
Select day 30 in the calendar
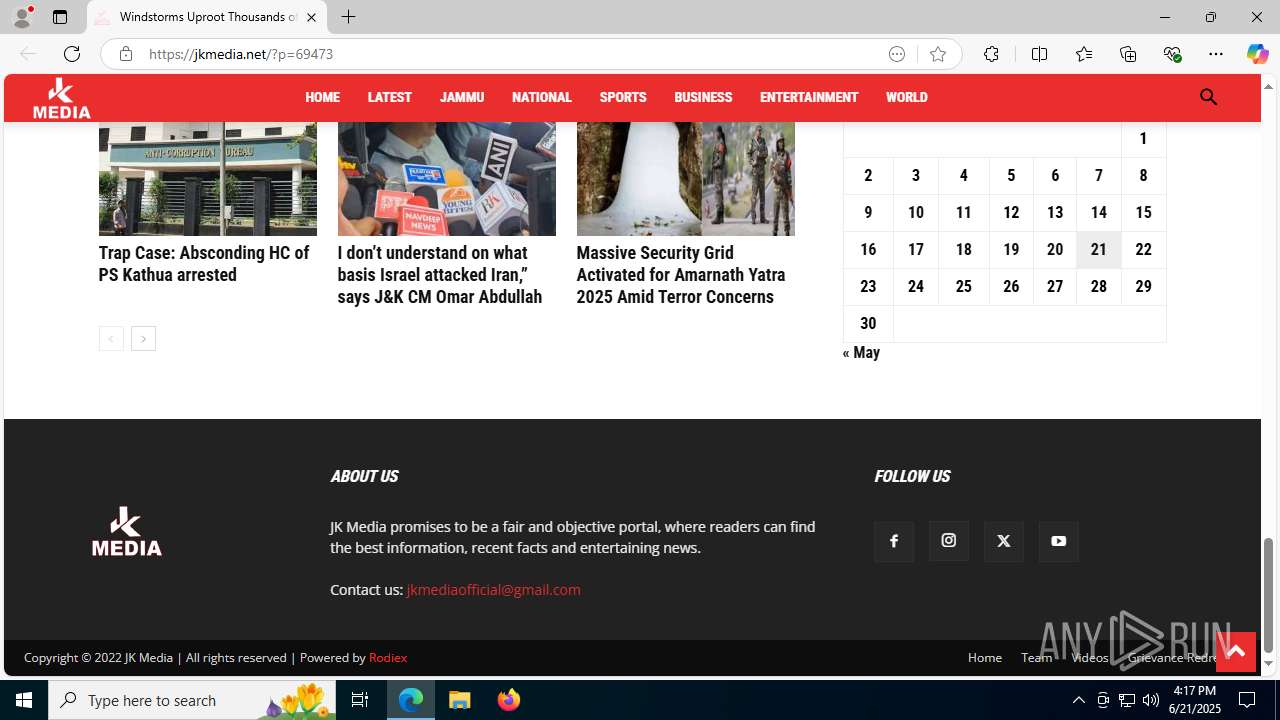click(868, 323)
